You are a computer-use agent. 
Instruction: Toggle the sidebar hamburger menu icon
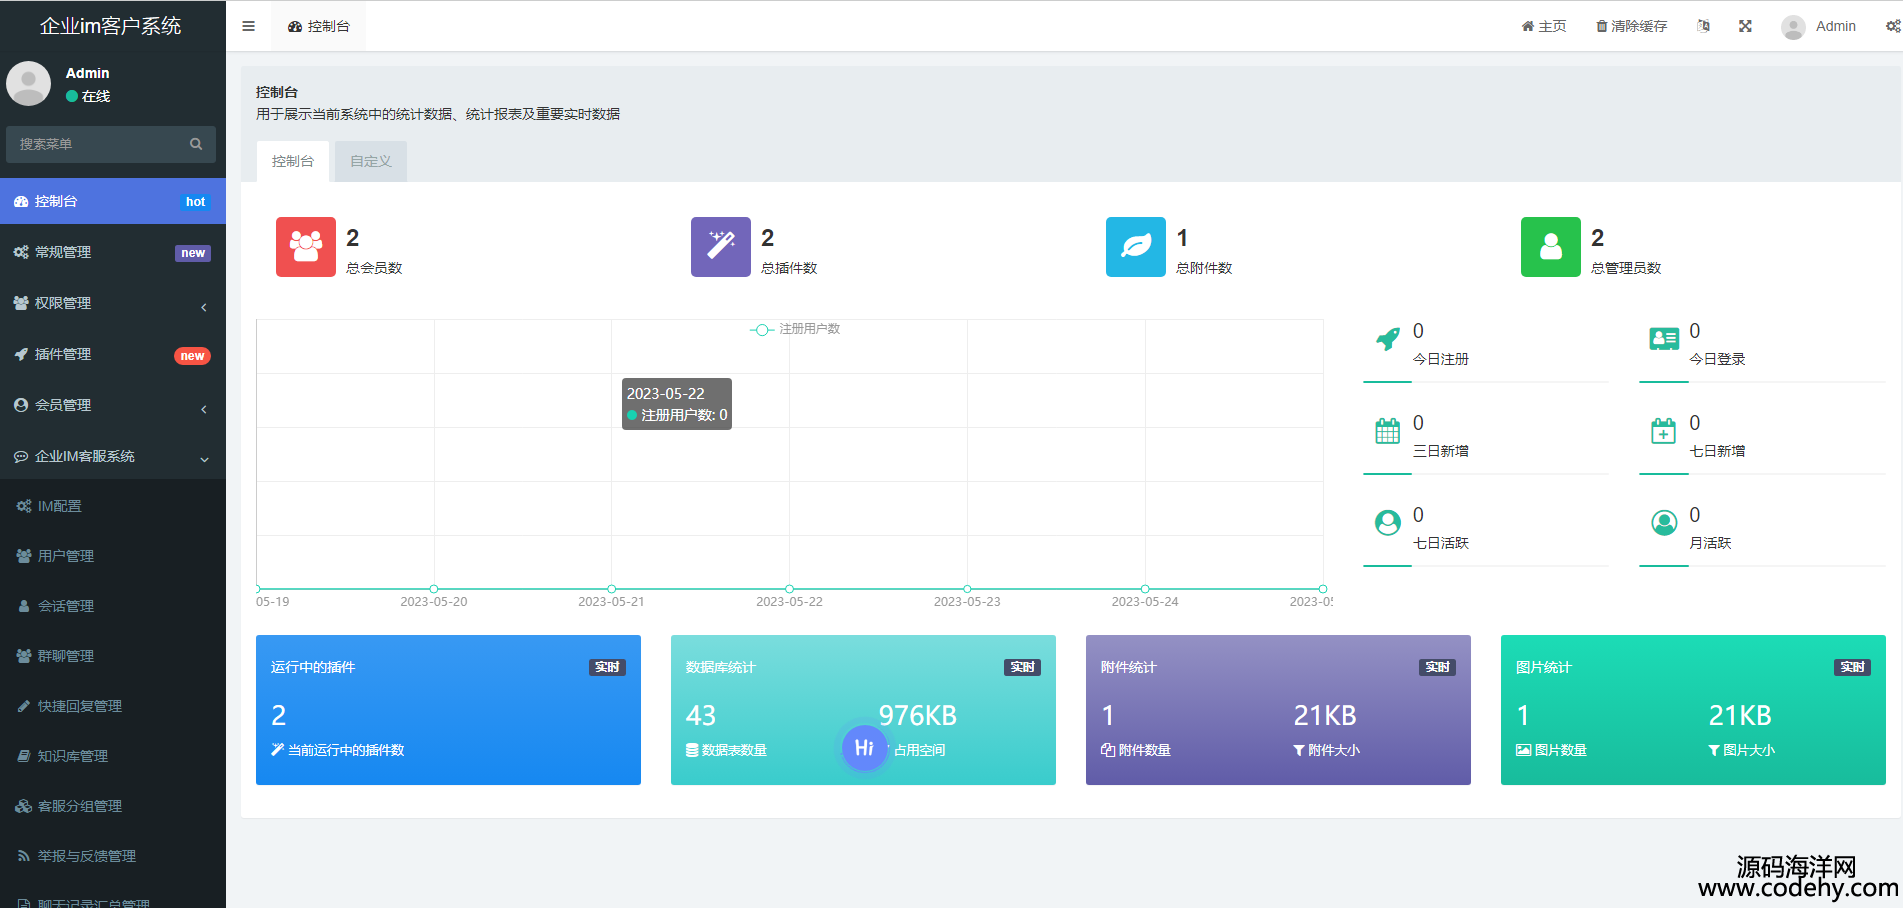[248, 26]
